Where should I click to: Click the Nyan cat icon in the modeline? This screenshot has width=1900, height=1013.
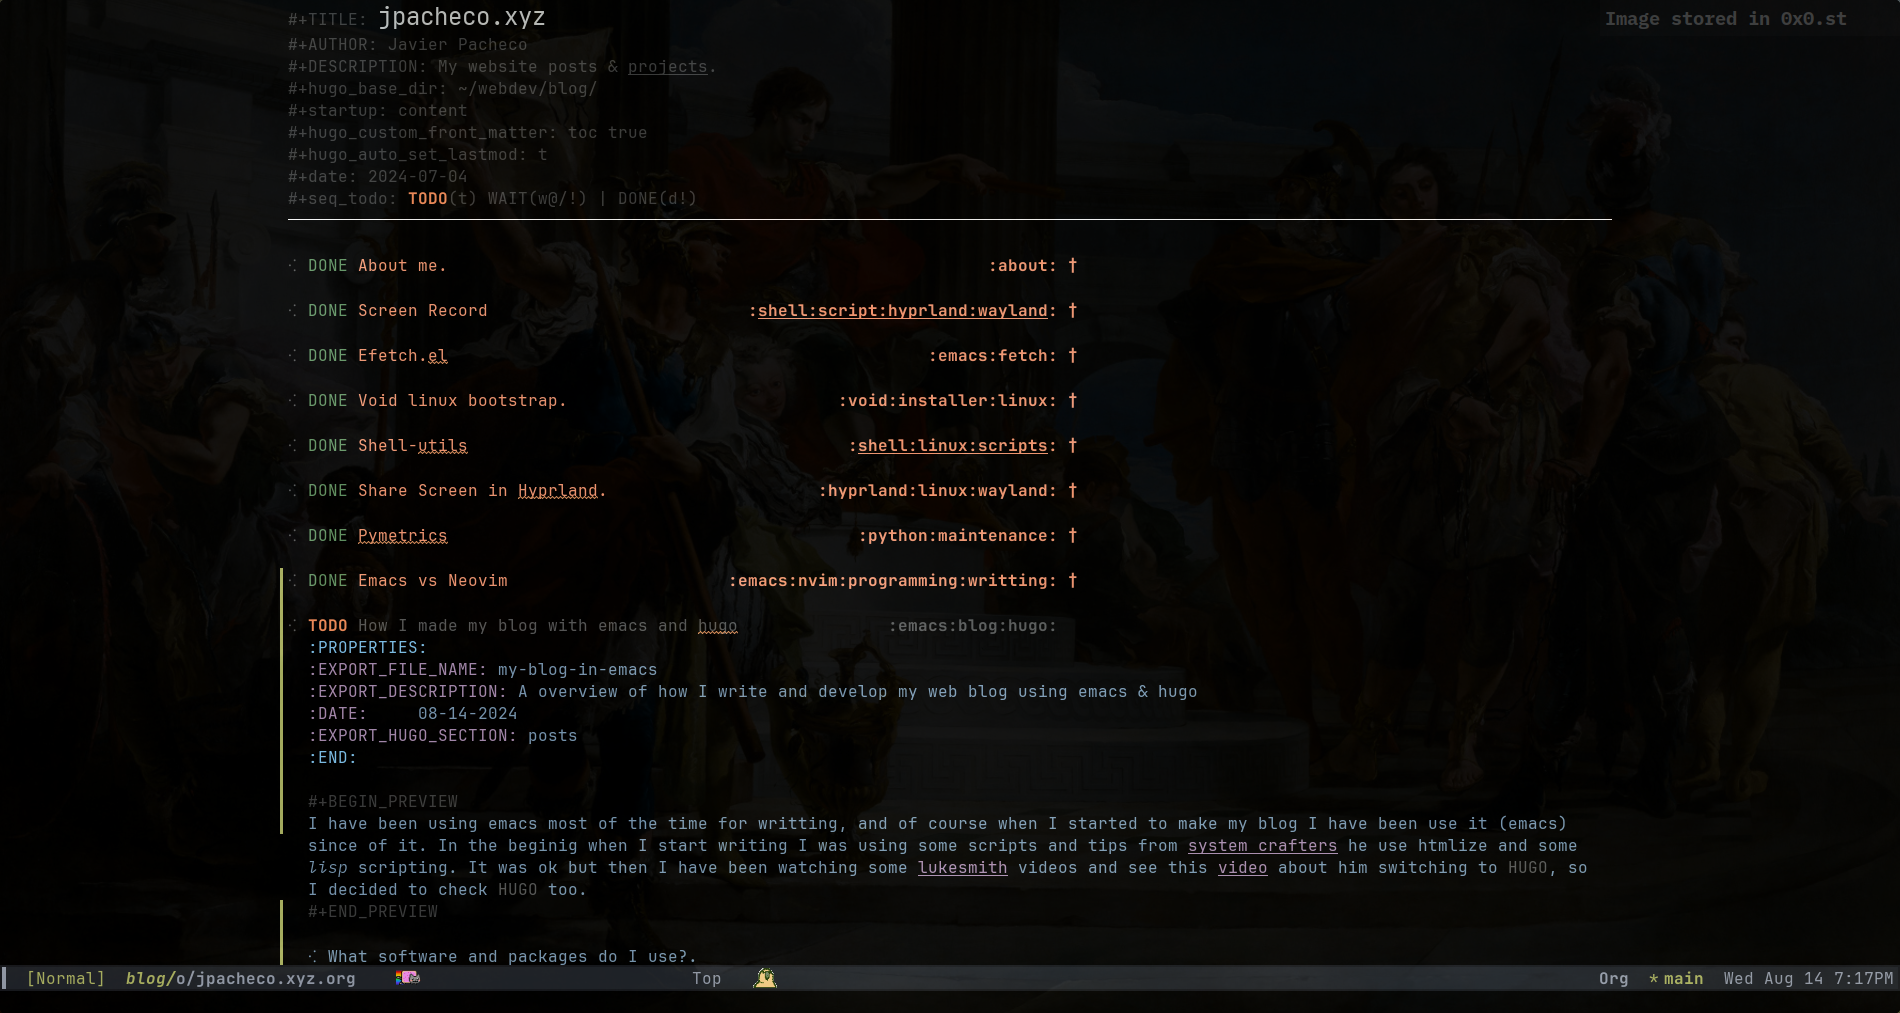coord(407,978)
